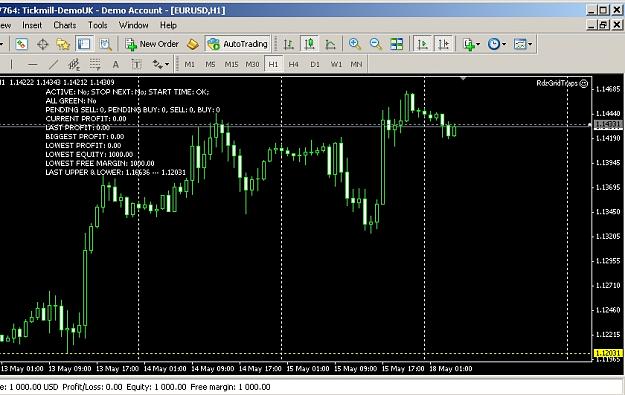Select the text label 'T' tool
Screen dimensions: 625x395
[136, 64]
